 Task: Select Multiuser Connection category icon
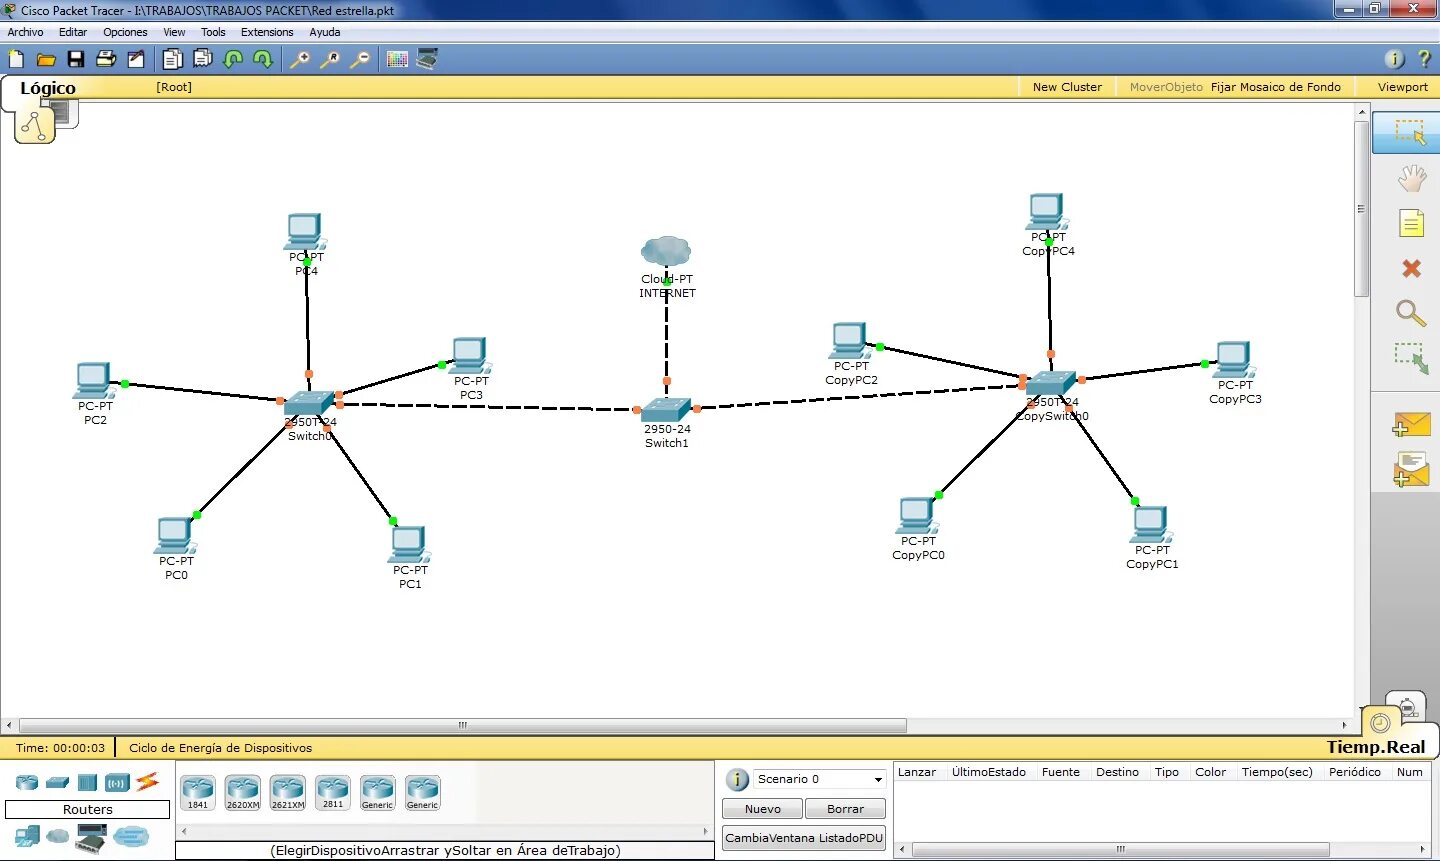point(131,836)
